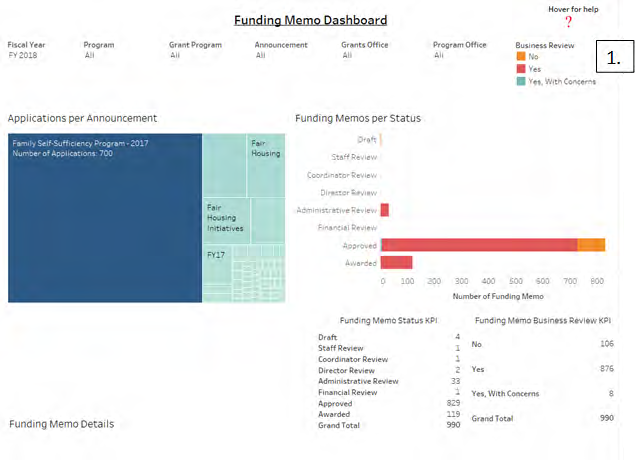Click the Administrative Review bar
This screenshot has width=635, height=460.
(385, 210)
